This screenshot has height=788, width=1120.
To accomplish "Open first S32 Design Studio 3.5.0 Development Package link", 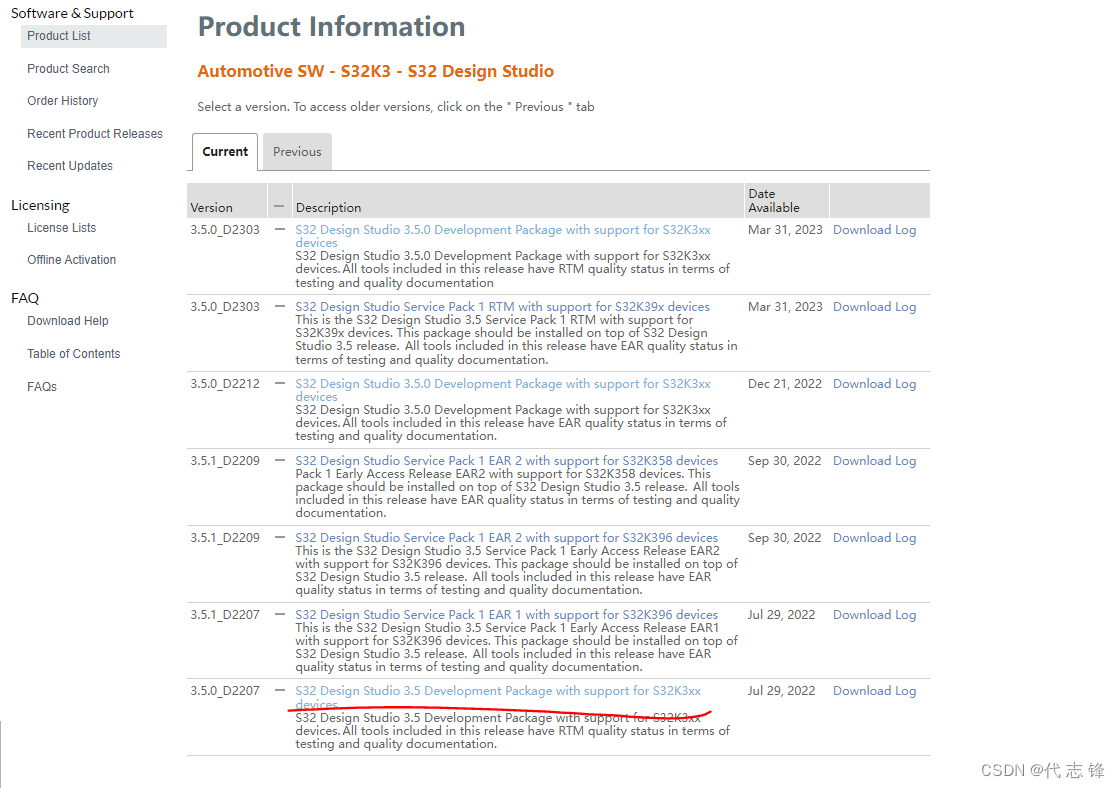I will tap(503, 236).
